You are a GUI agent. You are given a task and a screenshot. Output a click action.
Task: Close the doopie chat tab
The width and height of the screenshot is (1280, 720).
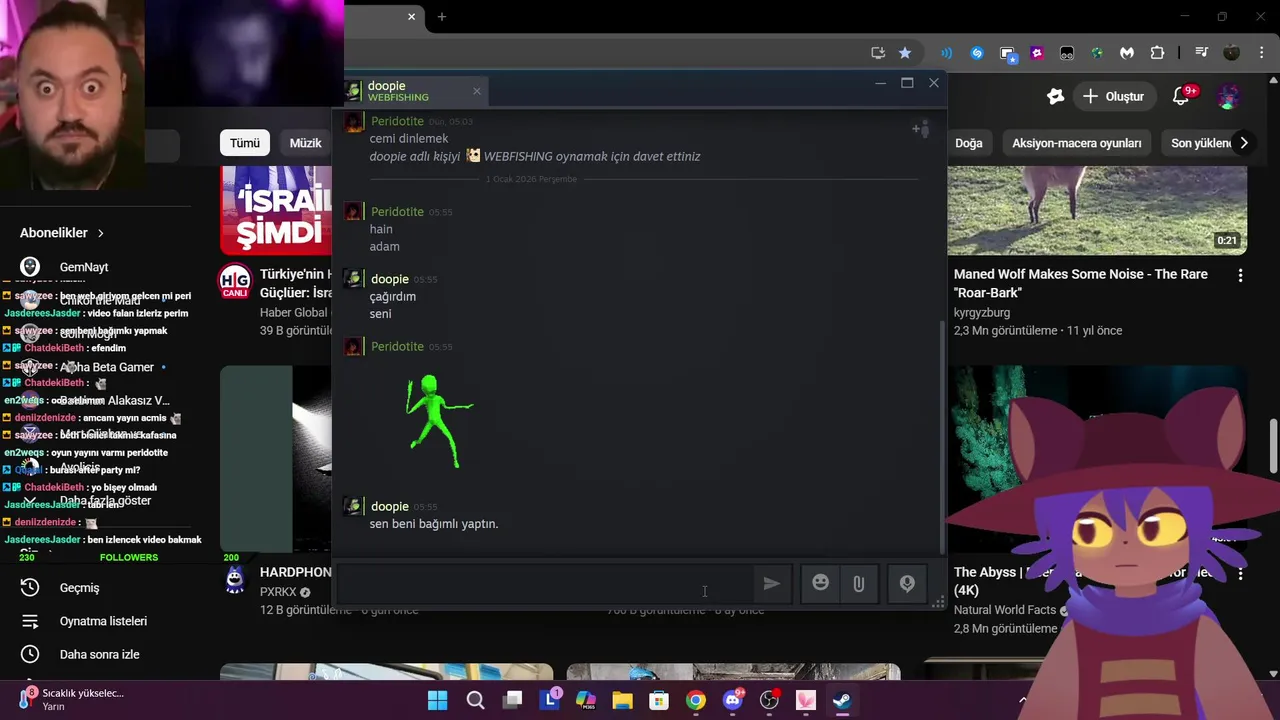tap(476, 91)
